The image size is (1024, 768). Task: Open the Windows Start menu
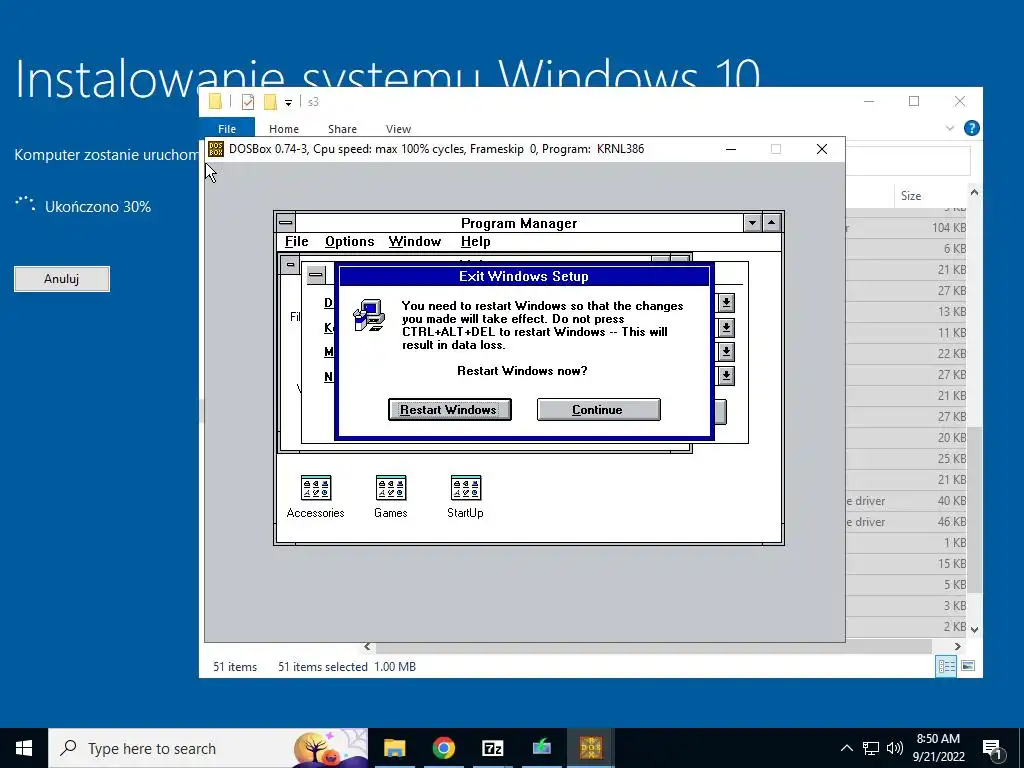(x=24, y=748)
